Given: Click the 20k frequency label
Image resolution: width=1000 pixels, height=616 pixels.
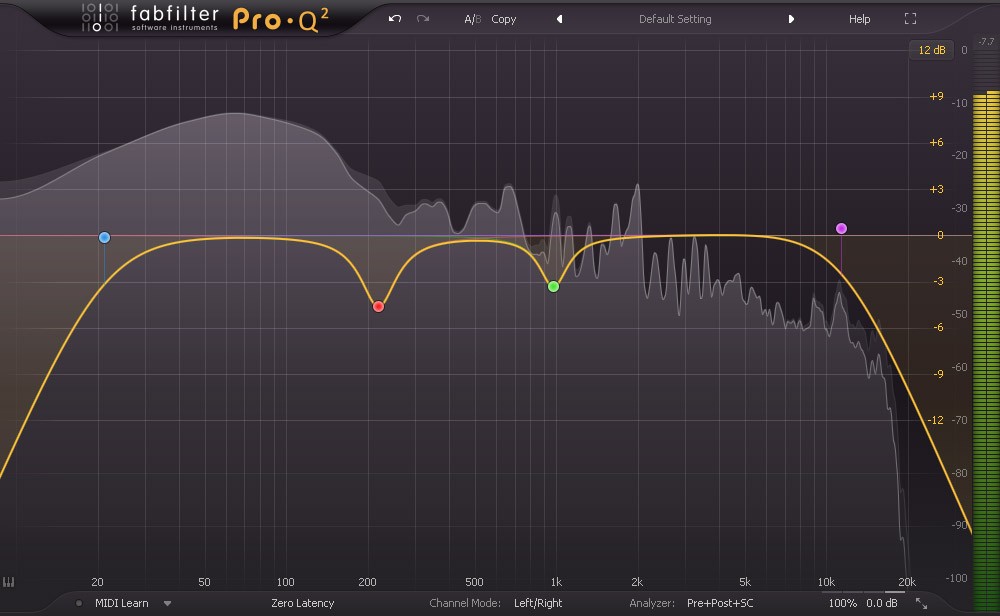Looking at the screenshot, I should click(906, 582).
